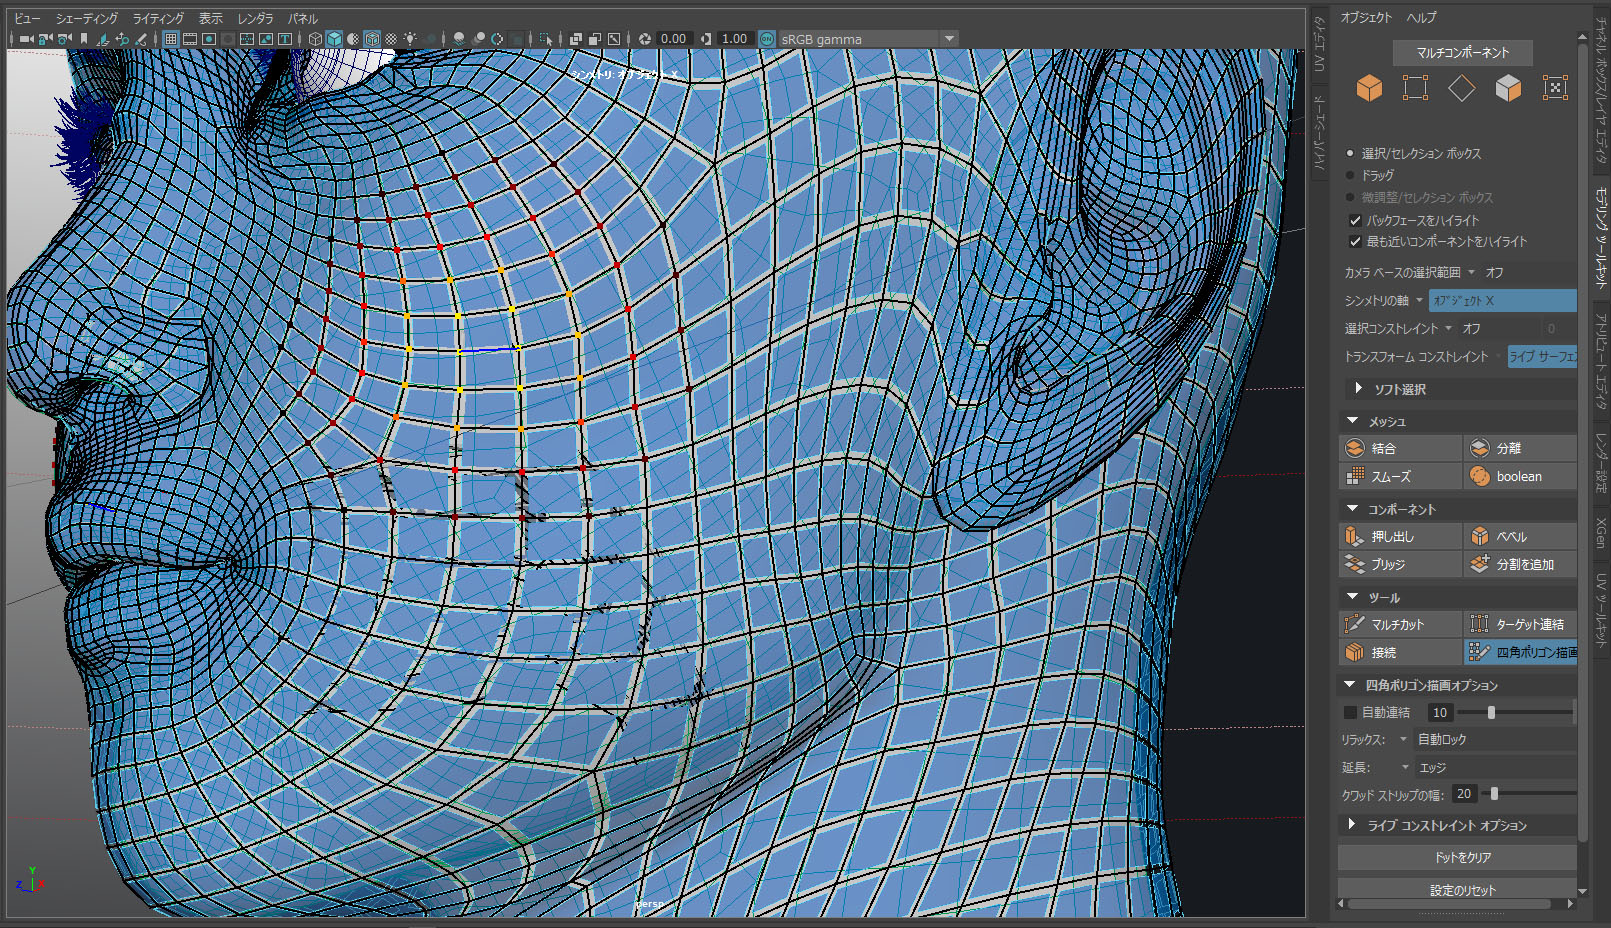Open the ヘルプ menu in toolkit
Screen dimensions: 1611x928
point(1421,17)
